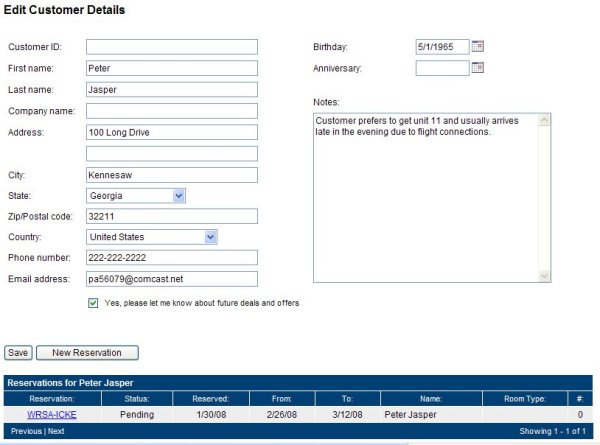Viewport: 600px width, 445px height.
Task: Focus the Customer ID field
Action: [172, 47]
